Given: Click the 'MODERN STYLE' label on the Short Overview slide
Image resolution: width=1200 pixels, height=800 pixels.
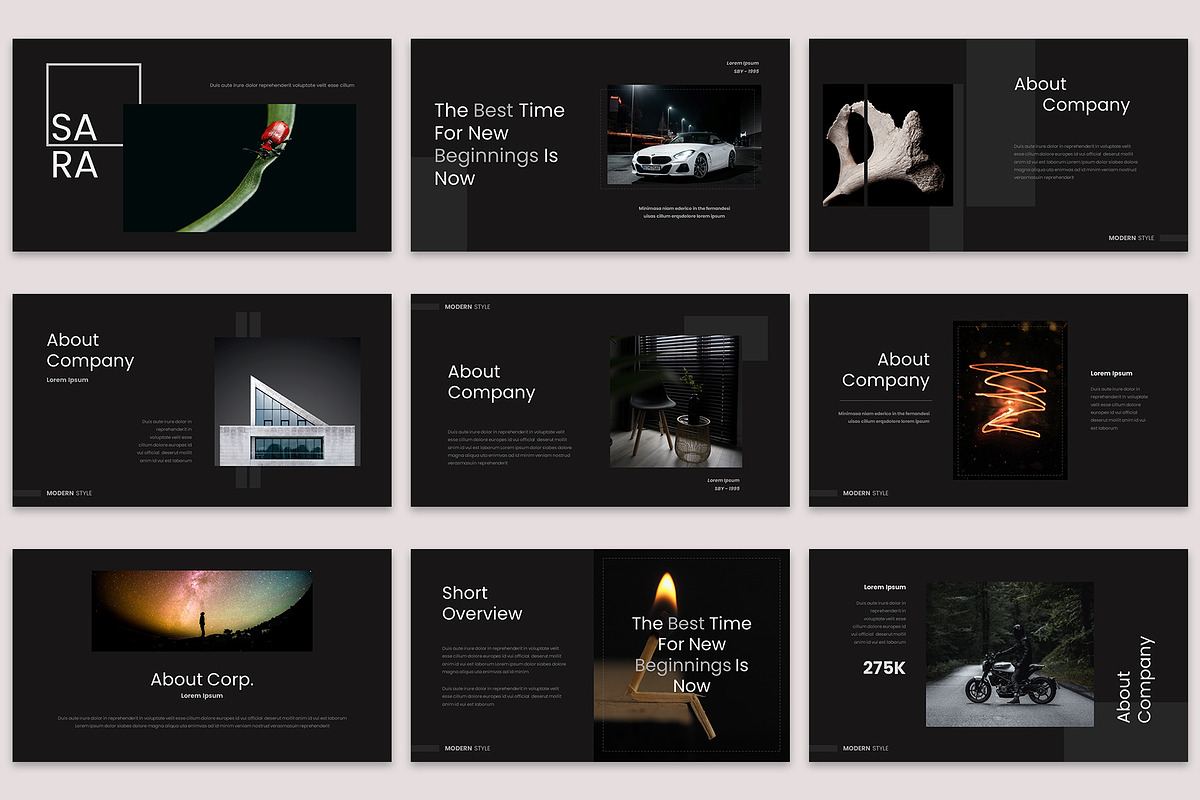Looking at the screenshot, I should tap(467, 748).
